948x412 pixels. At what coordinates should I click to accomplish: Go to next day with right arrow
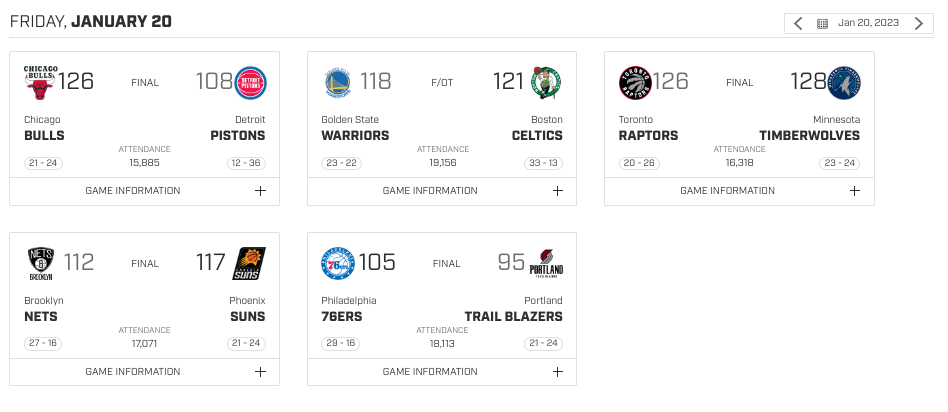tap(919, 24)
